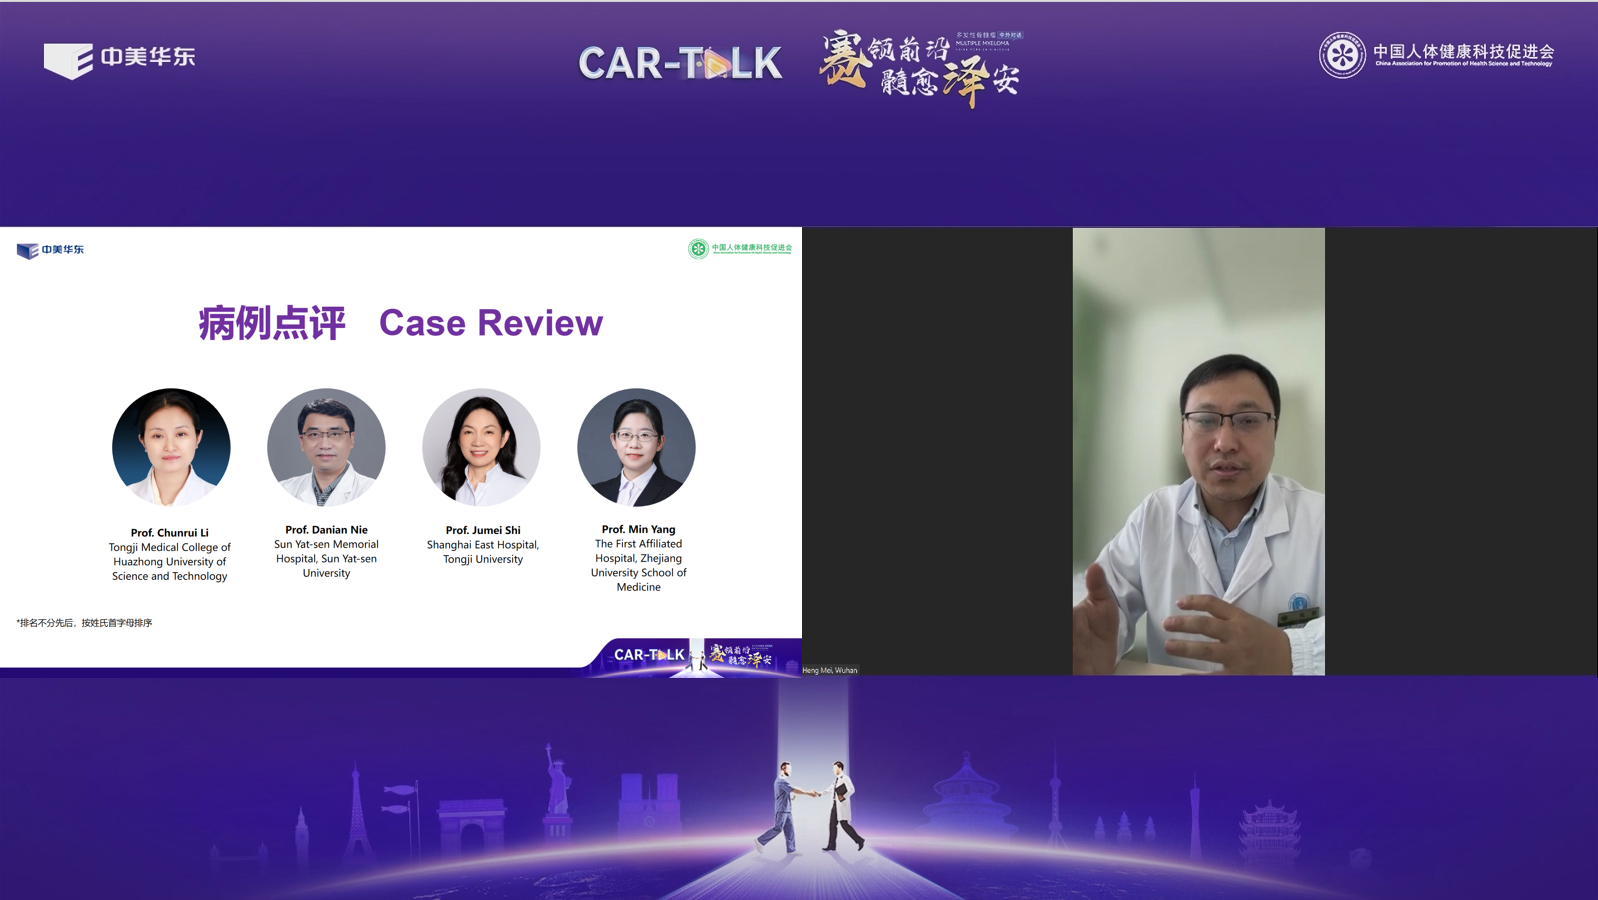The image size is (1598, 900).
Task: Click the China Association circular emblem top right
Action: (x=1341, y=55)
